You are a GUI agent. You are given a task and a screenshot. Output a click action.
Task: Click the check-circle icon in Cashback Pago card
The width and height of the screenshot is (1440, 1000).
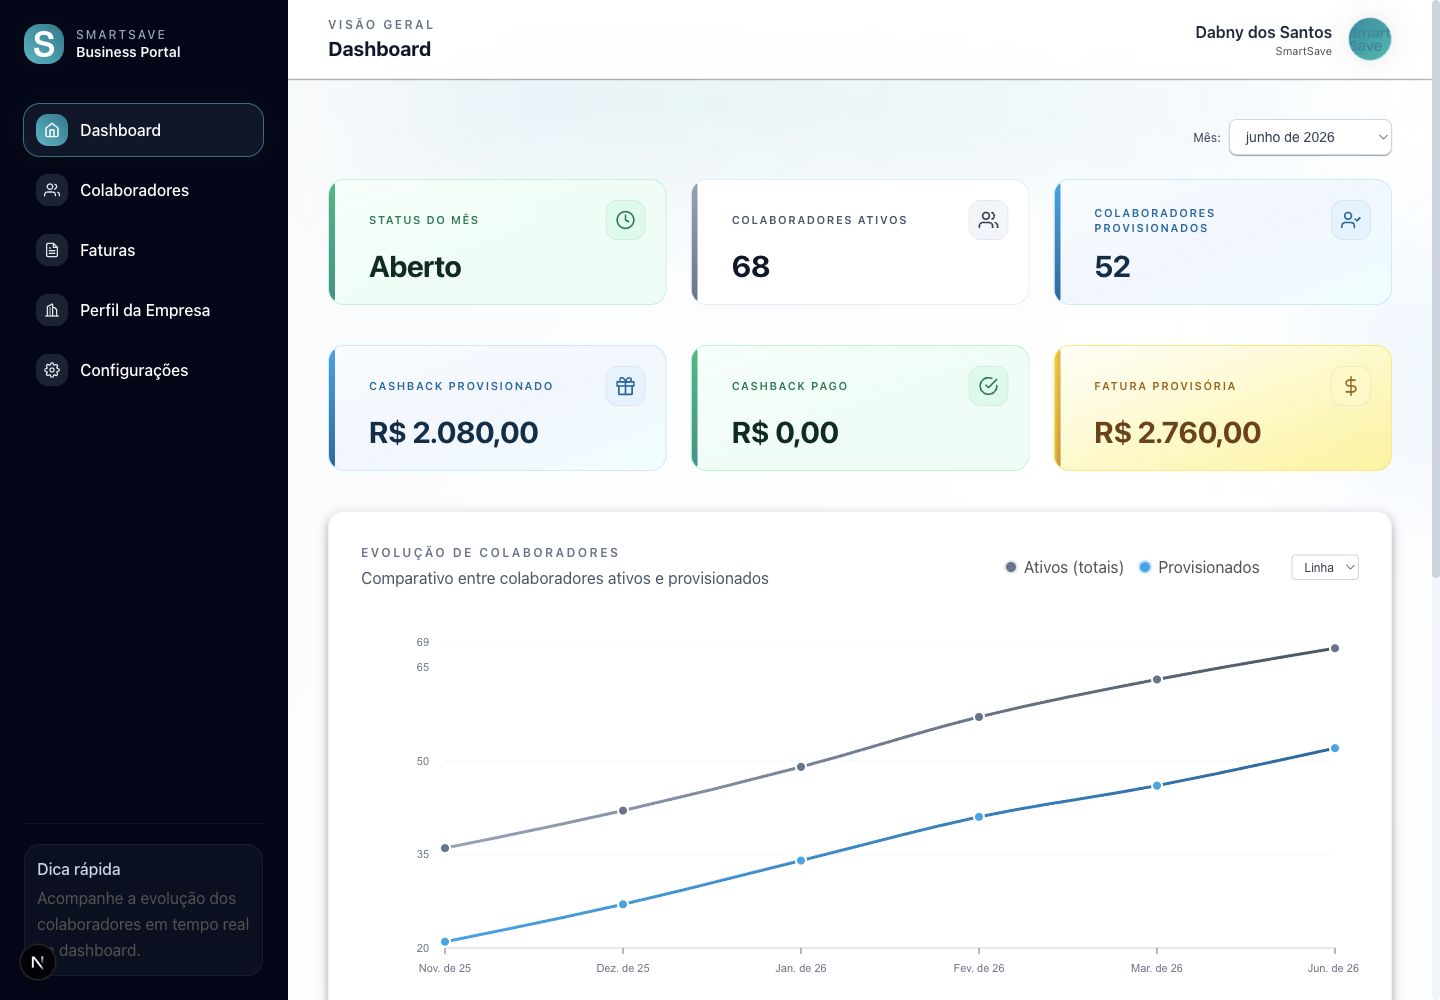point(988,386)
